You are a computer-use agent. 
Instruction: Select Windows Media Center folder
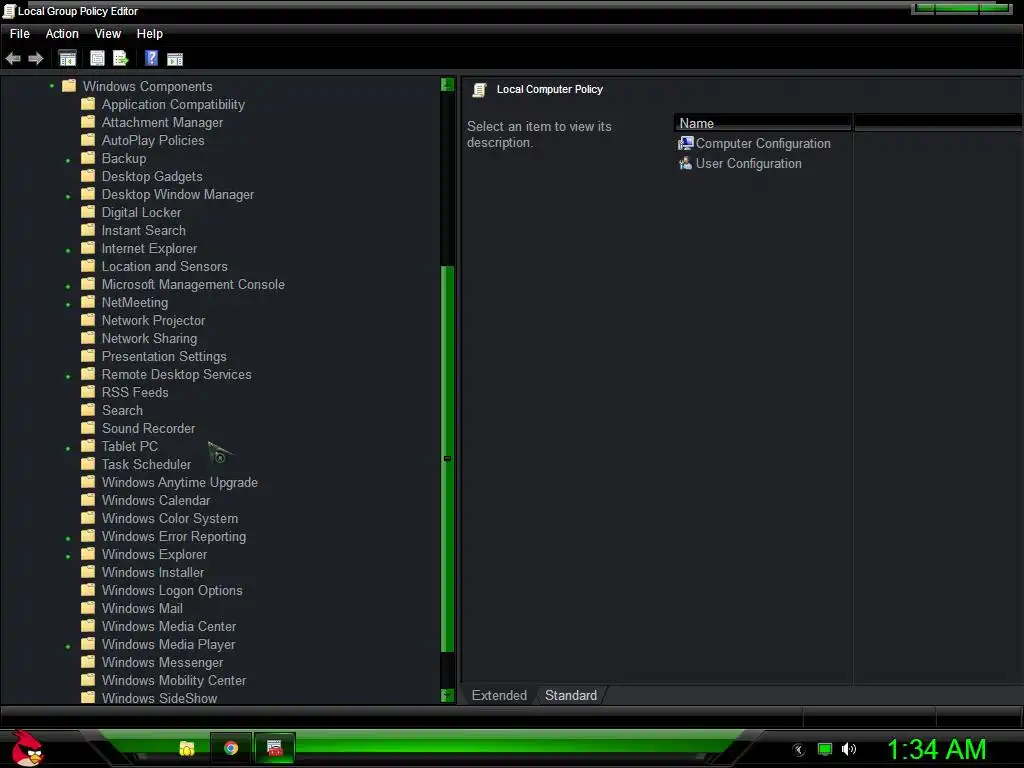tap(168, 626)
